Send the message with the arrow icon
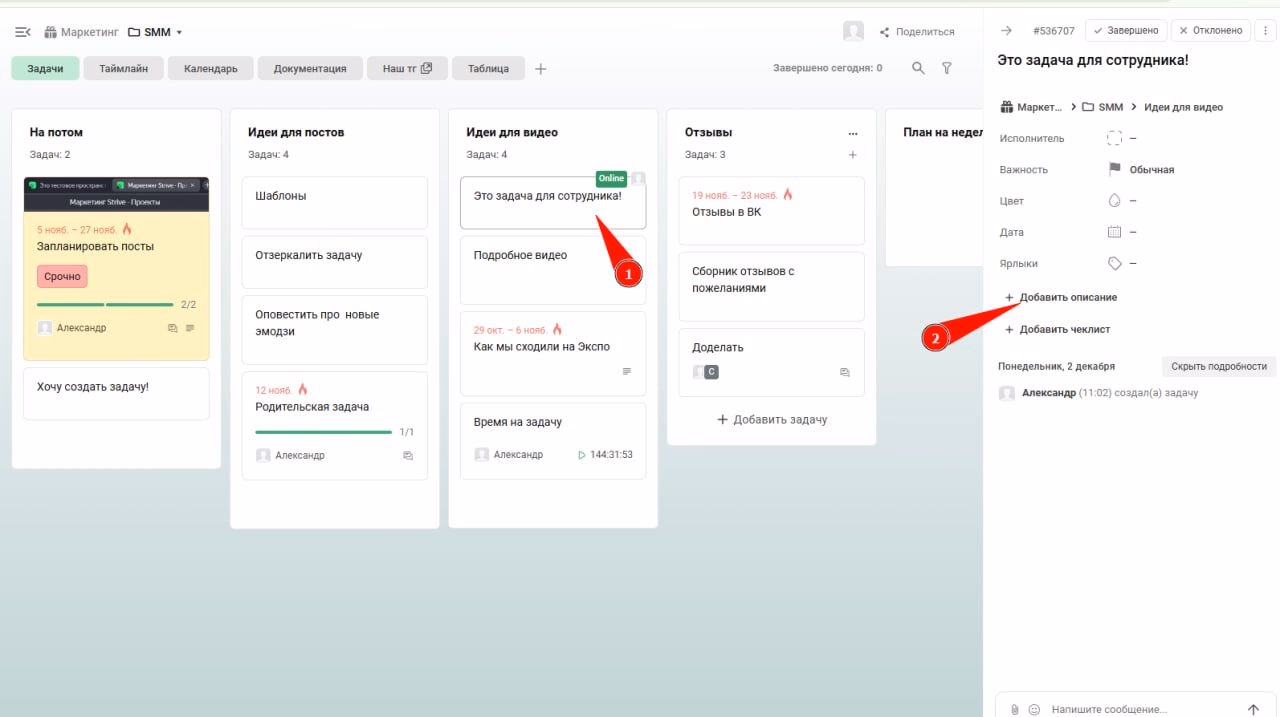 (1253, 709)
